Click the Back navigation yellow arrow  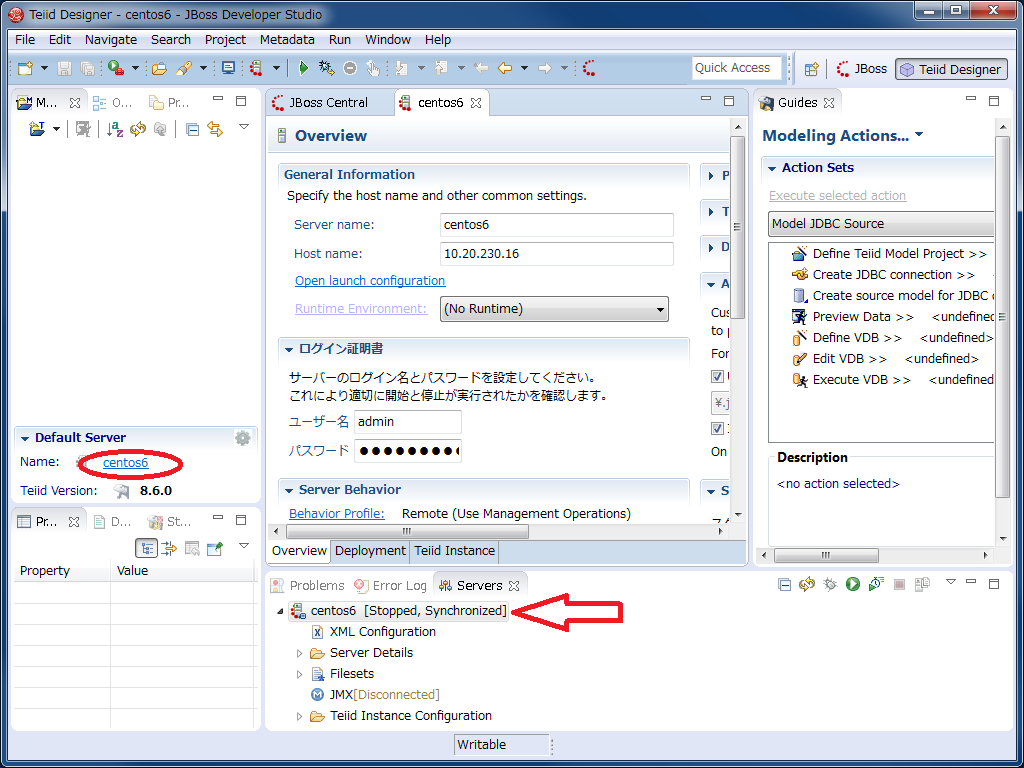[504, 68]
